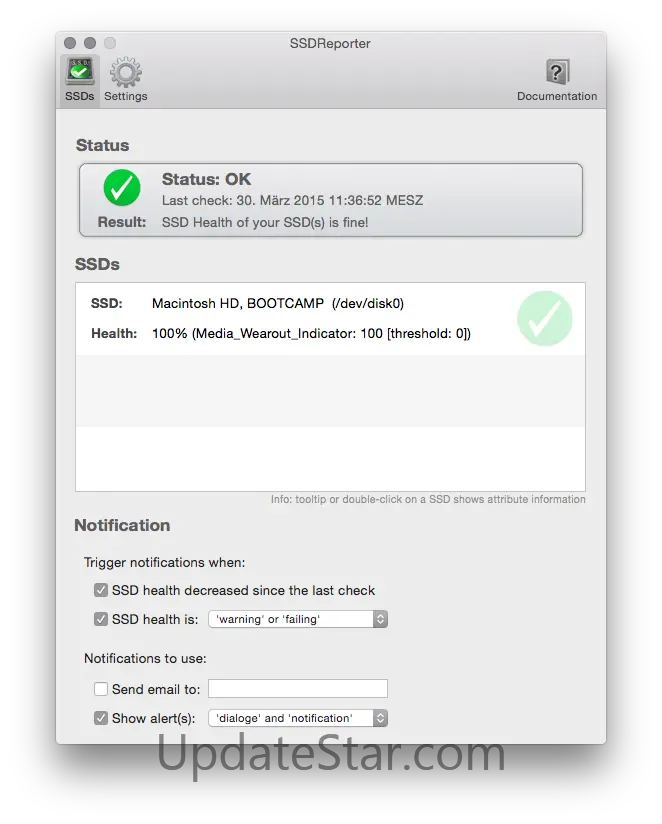
Task: Click the email address input field
Action: coord(298,688)
